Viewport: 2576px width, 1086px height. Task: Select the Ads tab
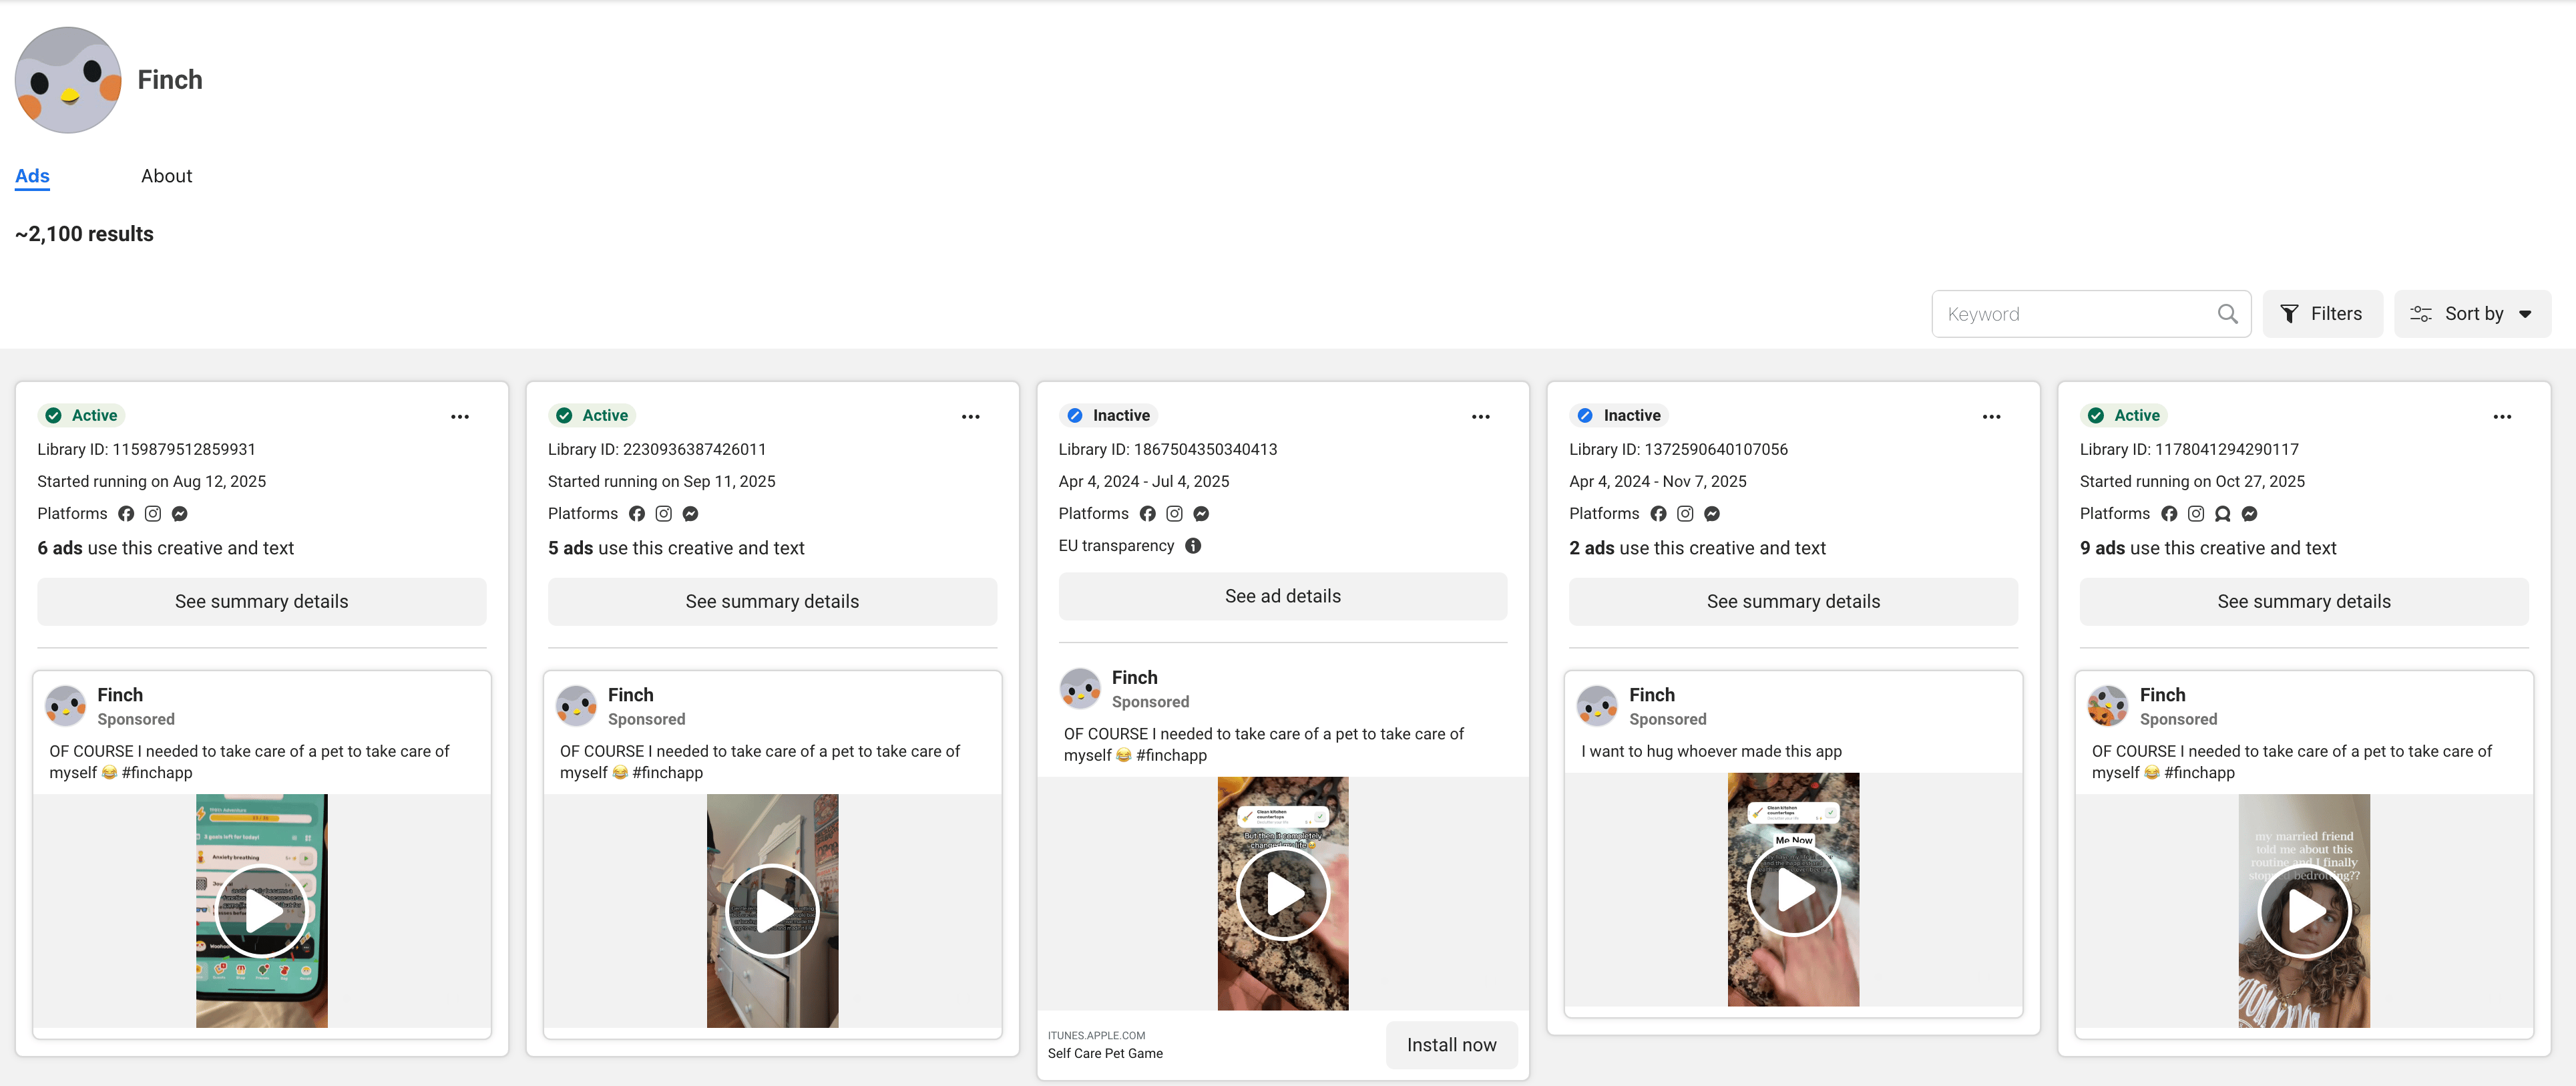32,176
